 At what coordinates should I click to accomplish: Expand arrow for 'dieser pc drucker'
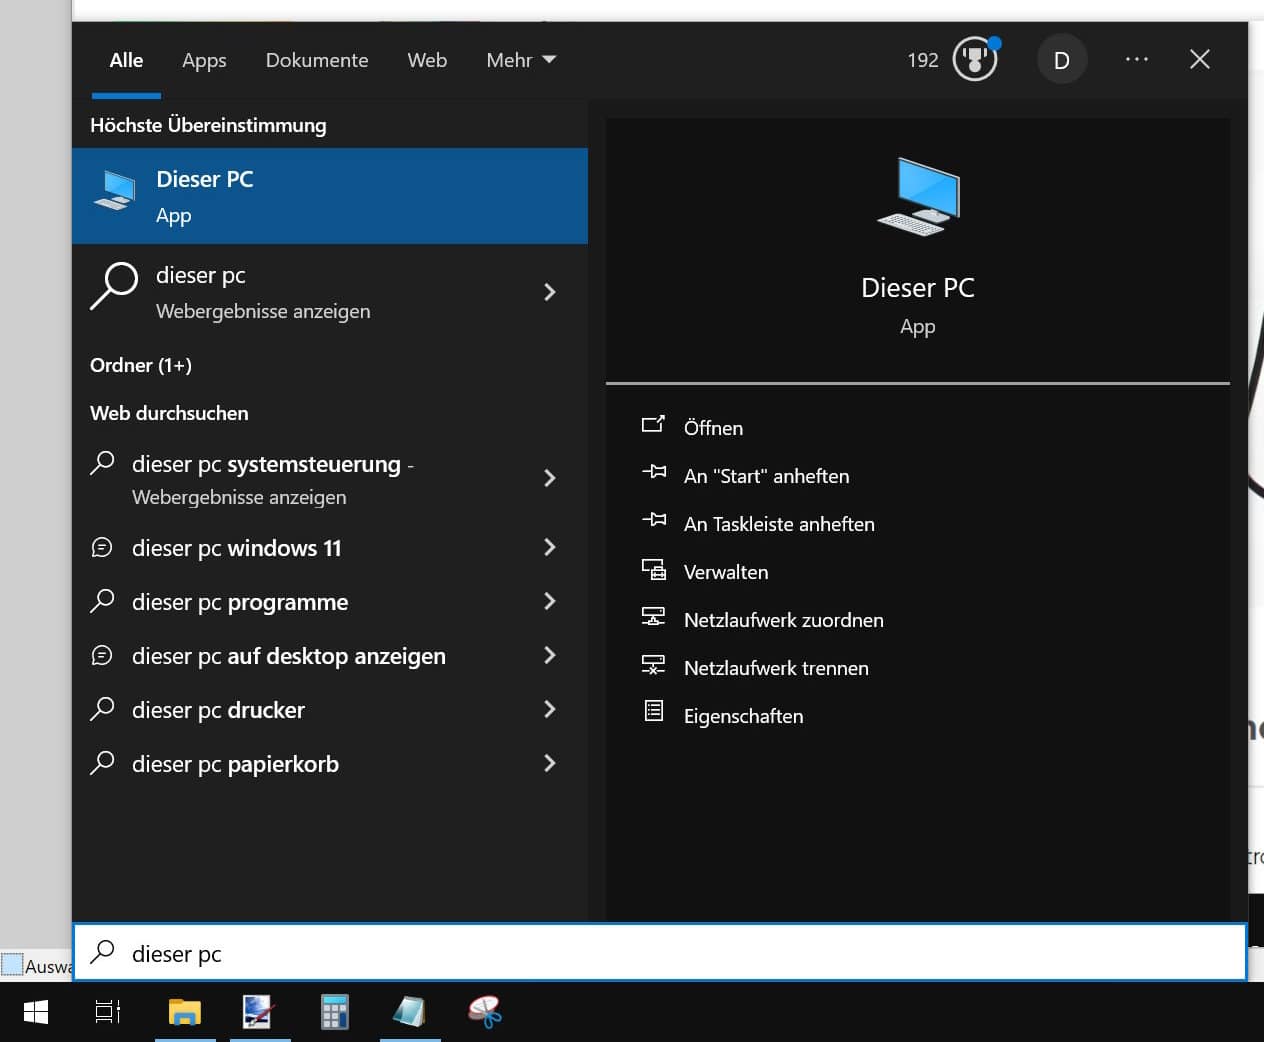point(549,709)
